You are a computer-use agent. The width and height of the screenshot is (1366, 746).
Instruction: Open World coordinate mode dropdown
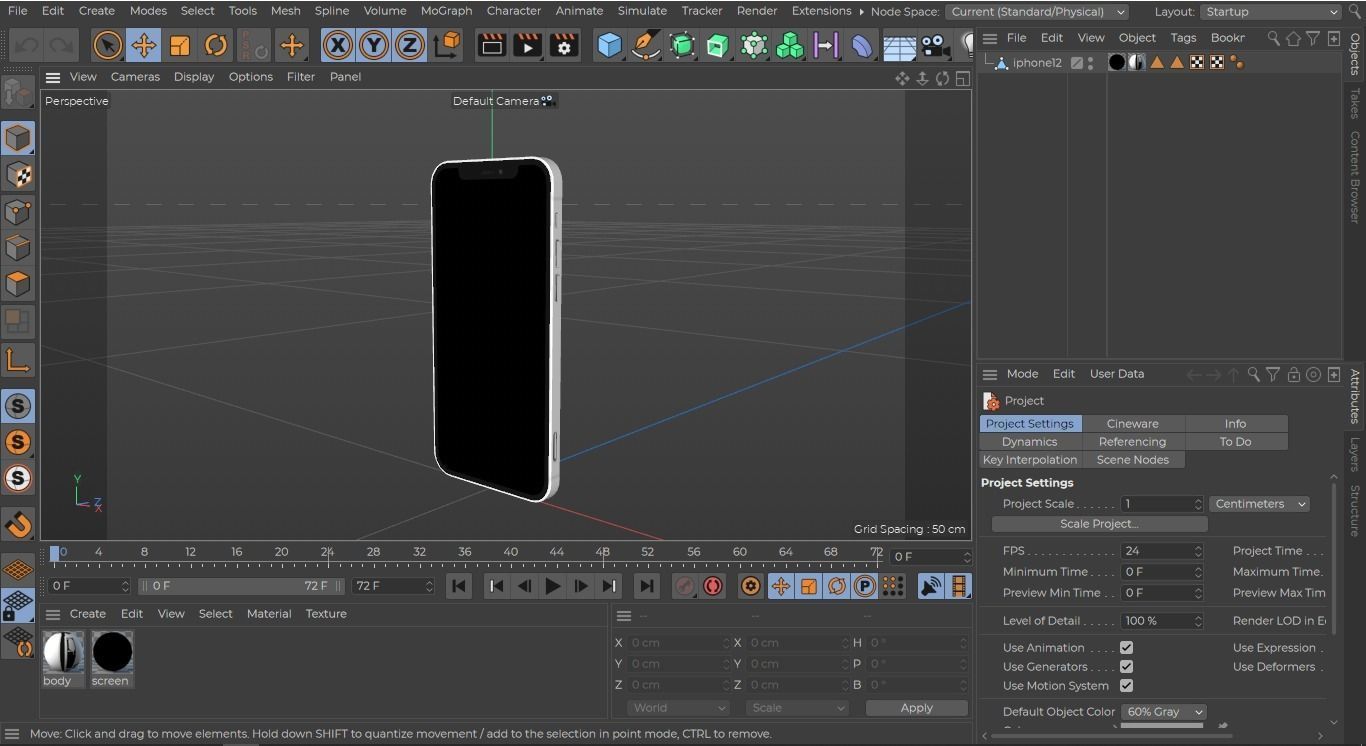pos(679,708)
